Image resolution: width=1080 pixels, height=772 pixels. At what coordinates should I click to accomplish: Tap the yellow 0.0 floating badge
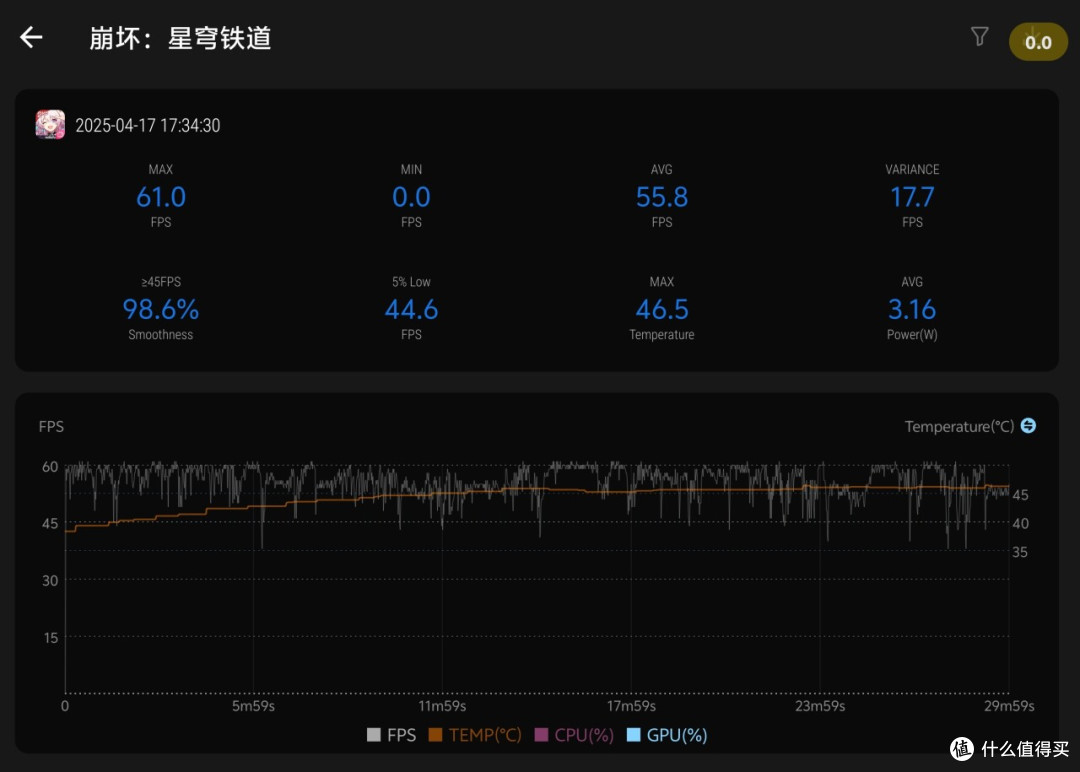tap(1038, 42)
